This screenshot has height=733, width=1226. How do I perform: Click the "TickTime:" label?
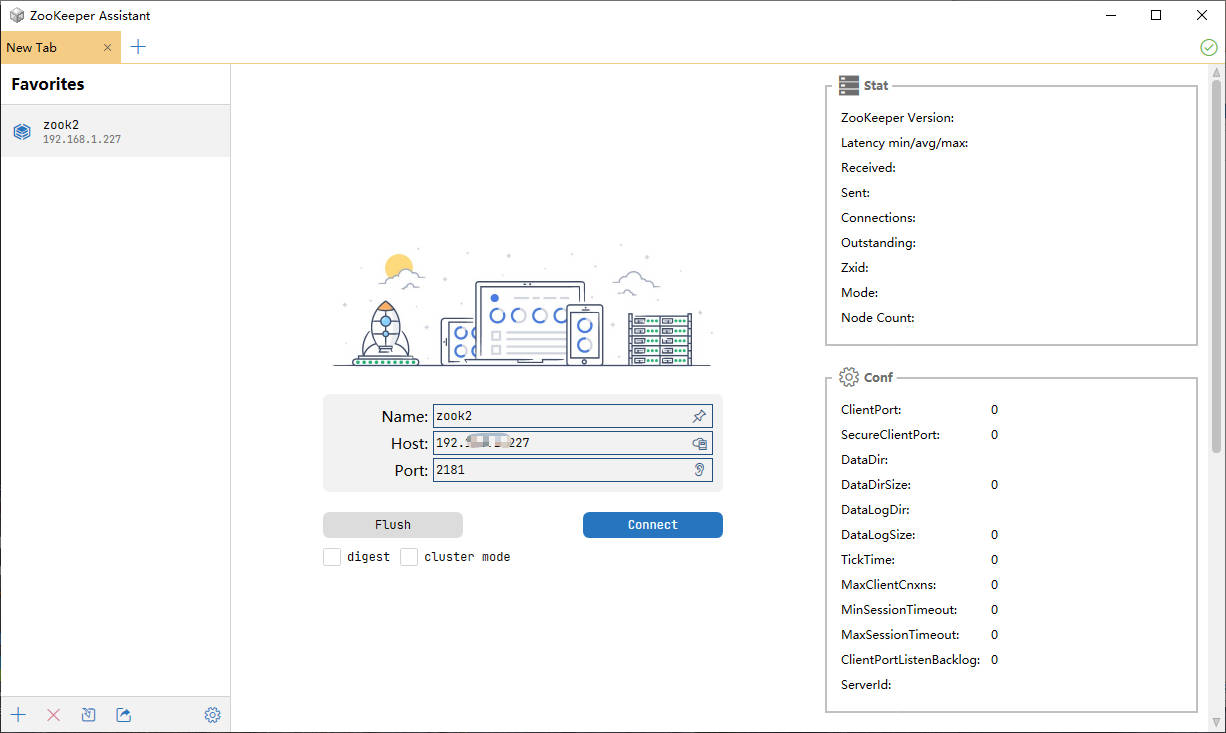pyautogui.click(x=868, y=560)
